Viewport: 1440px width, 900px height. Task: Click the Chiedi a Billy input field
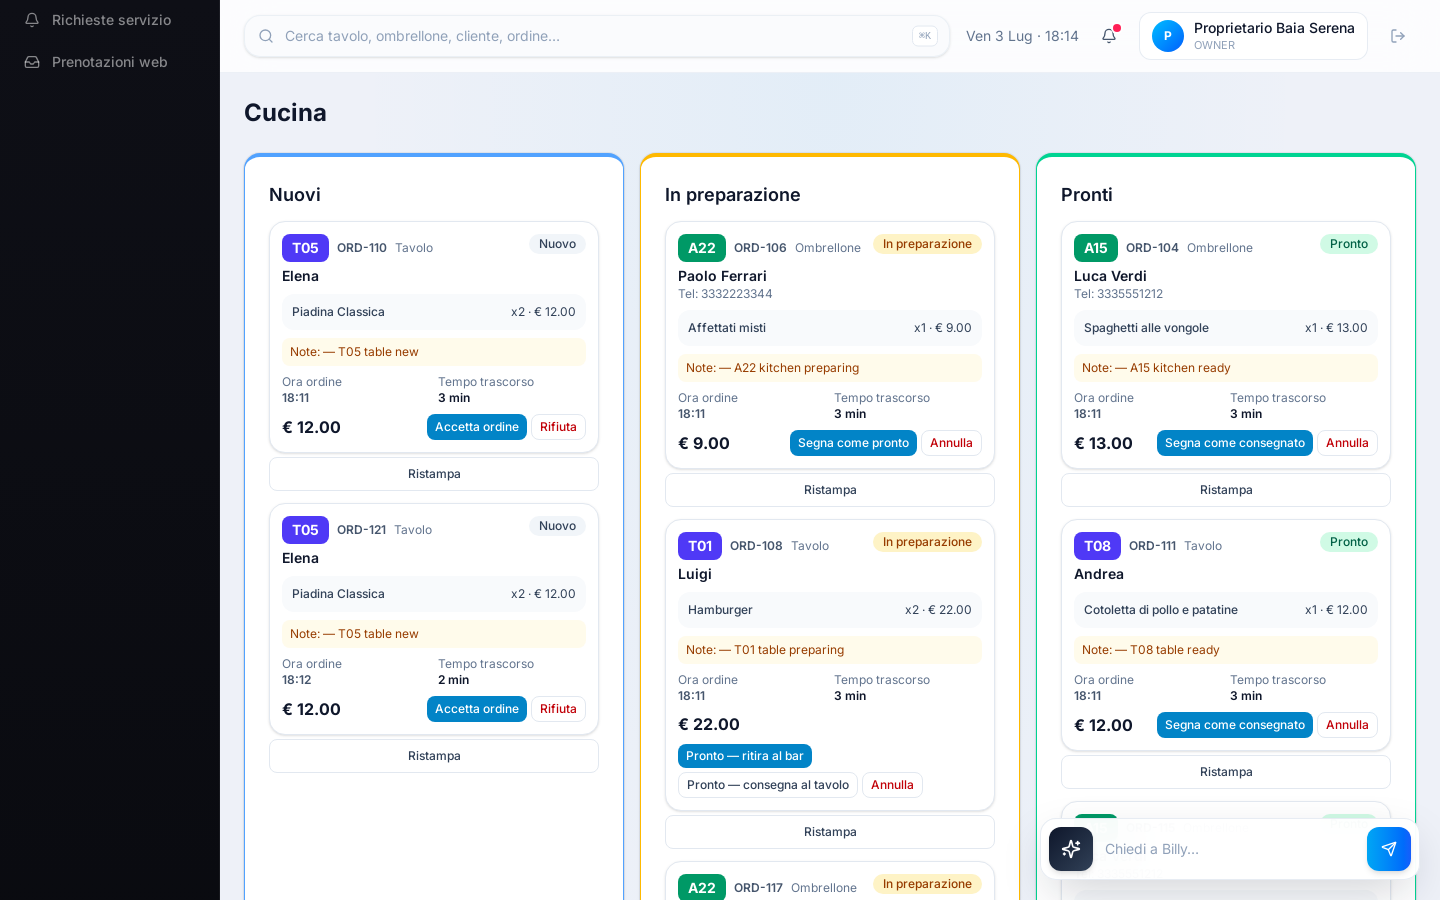coord(1230,849)
